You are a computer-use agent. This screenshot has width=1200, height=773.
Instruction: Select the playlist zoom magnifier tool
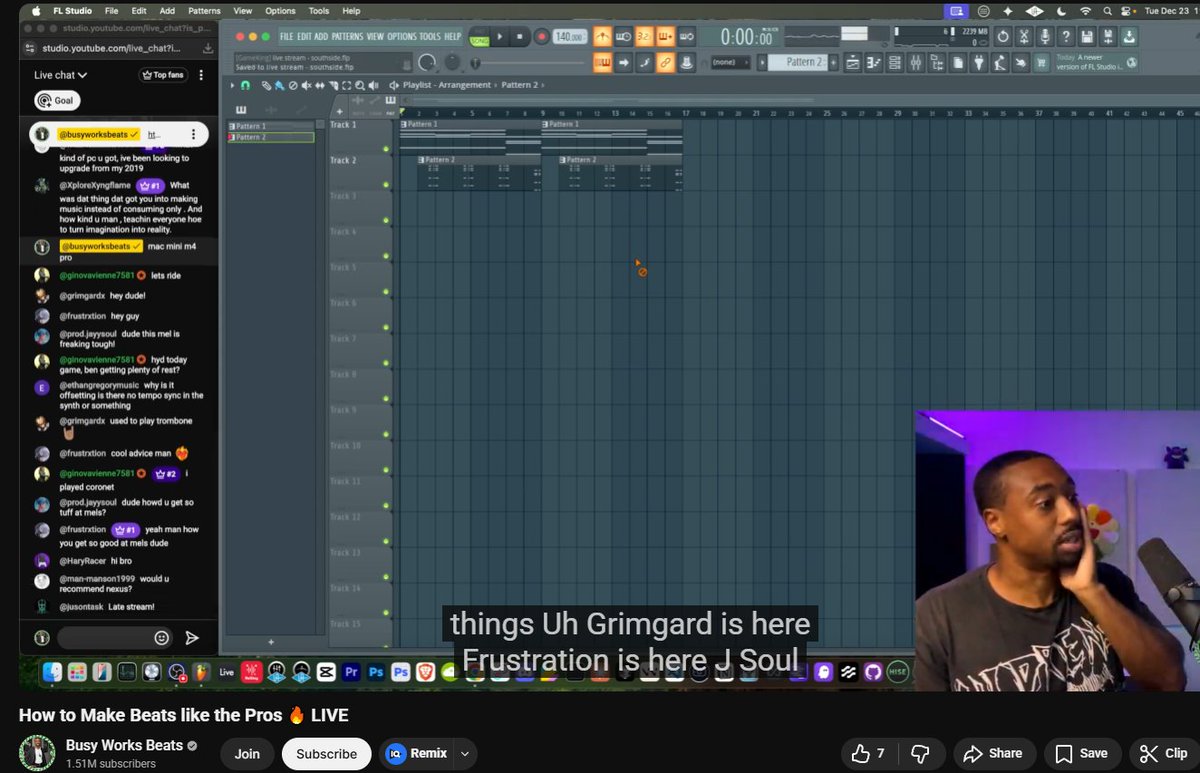[360, 86]
